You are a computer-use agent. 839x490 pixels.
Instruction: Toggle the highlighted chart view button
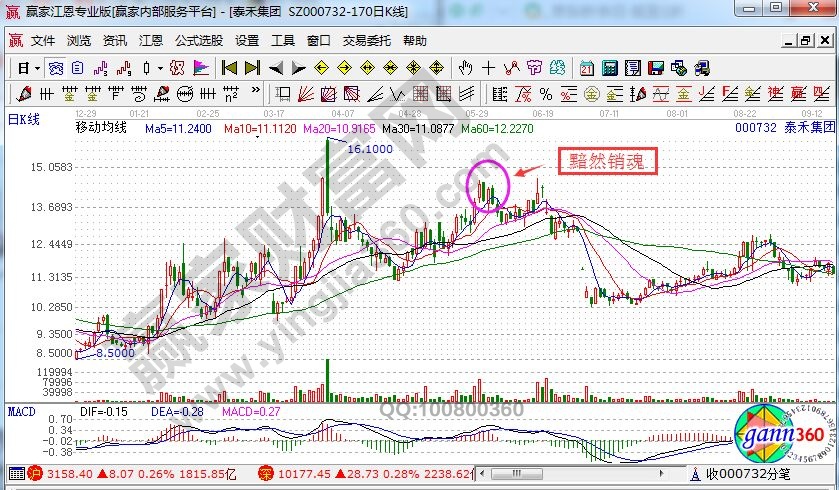(58, 68)
